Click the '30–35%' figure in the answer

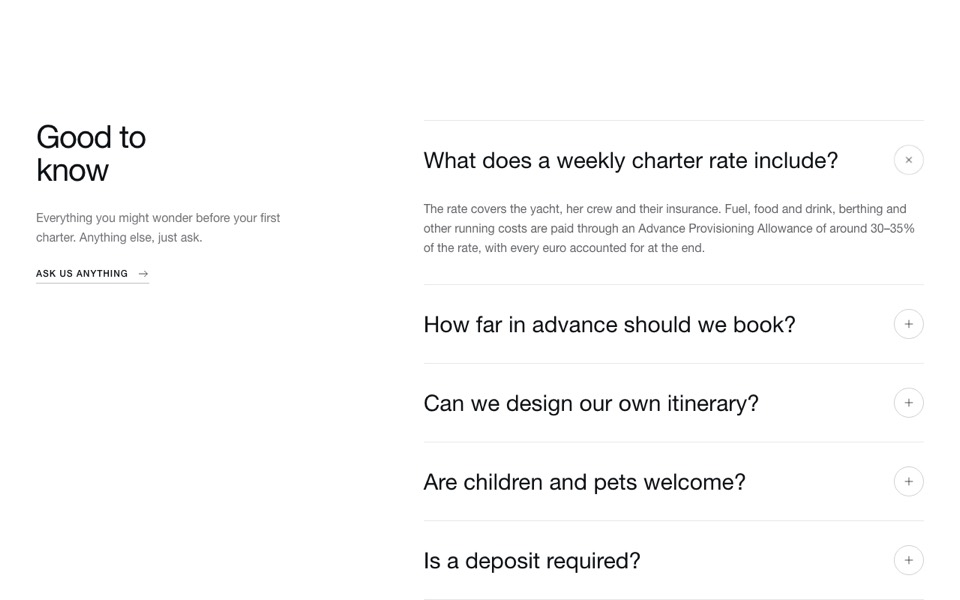[892, 228]
